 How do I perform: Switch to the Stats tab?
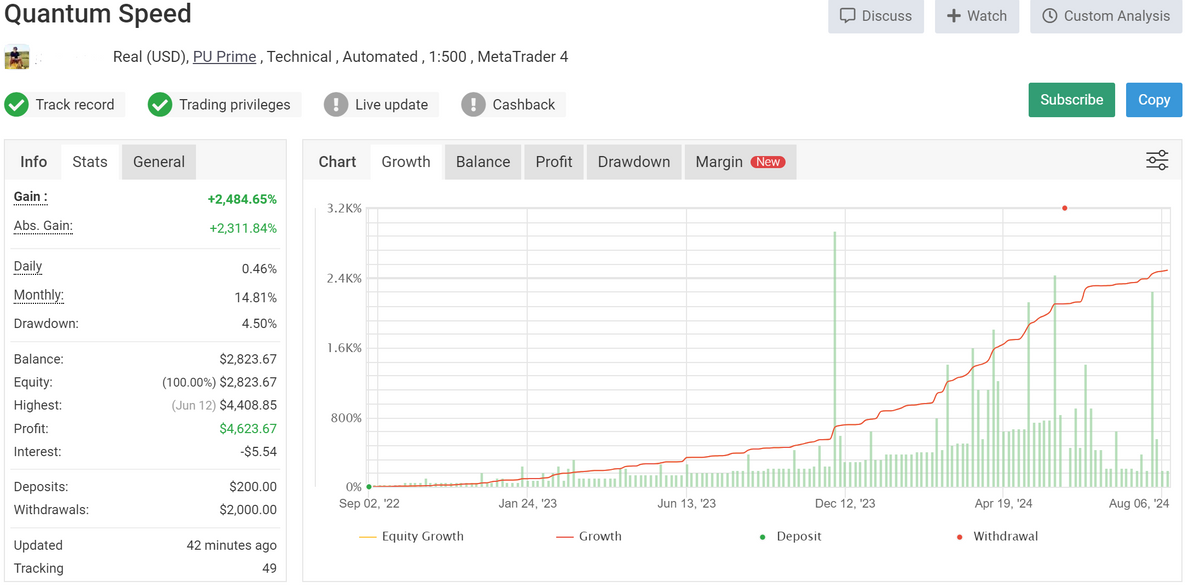point(90,162)
